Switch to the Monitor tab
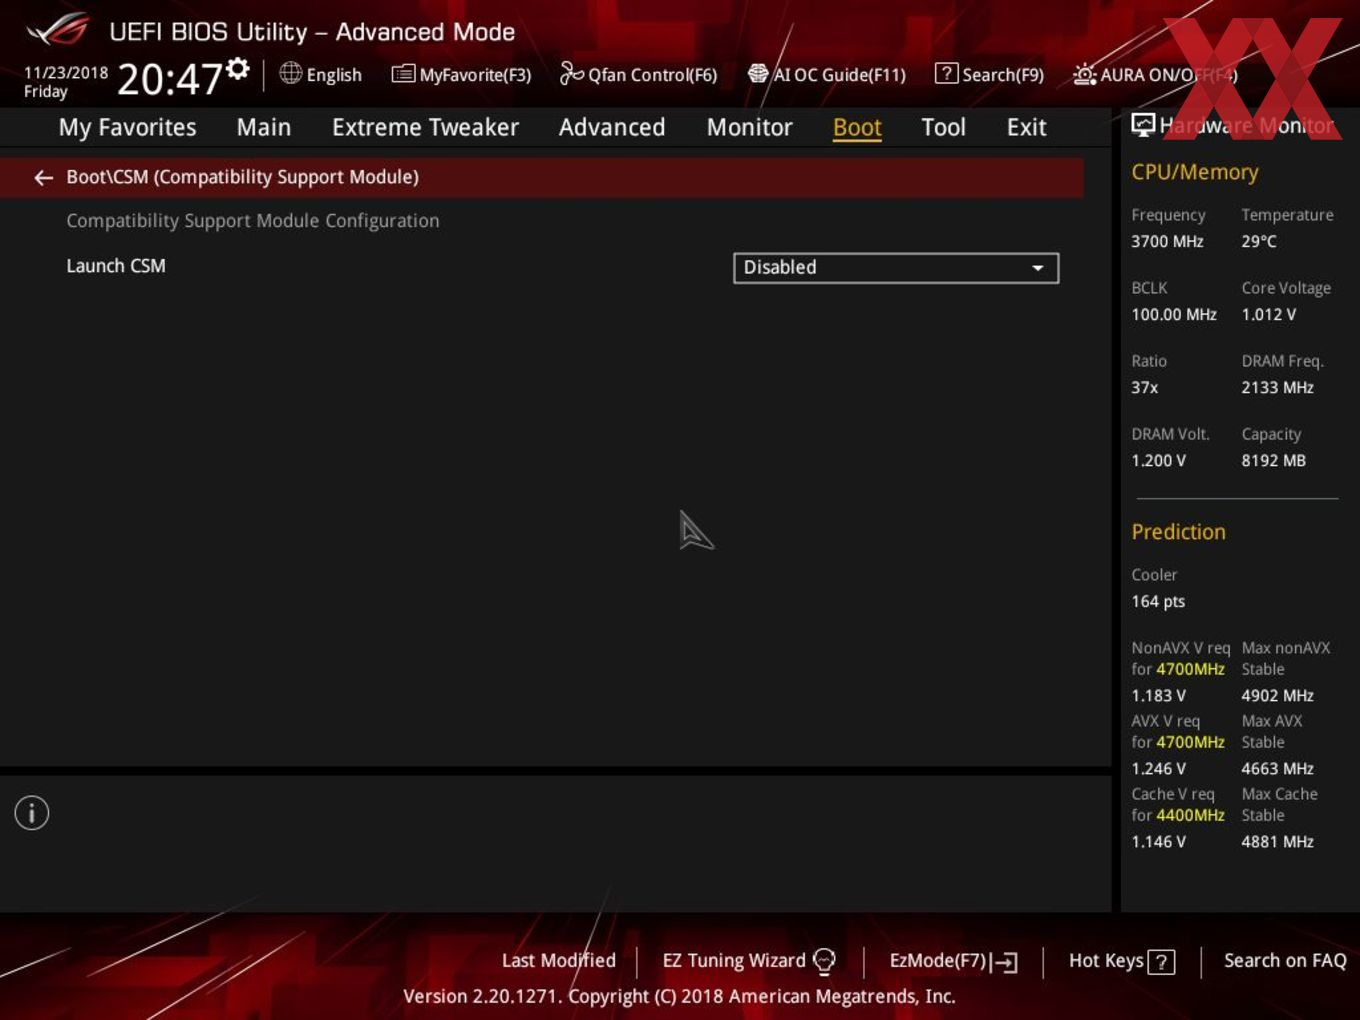The width and height of the screenshot is (1360, 1020). [x=749, y=127]
